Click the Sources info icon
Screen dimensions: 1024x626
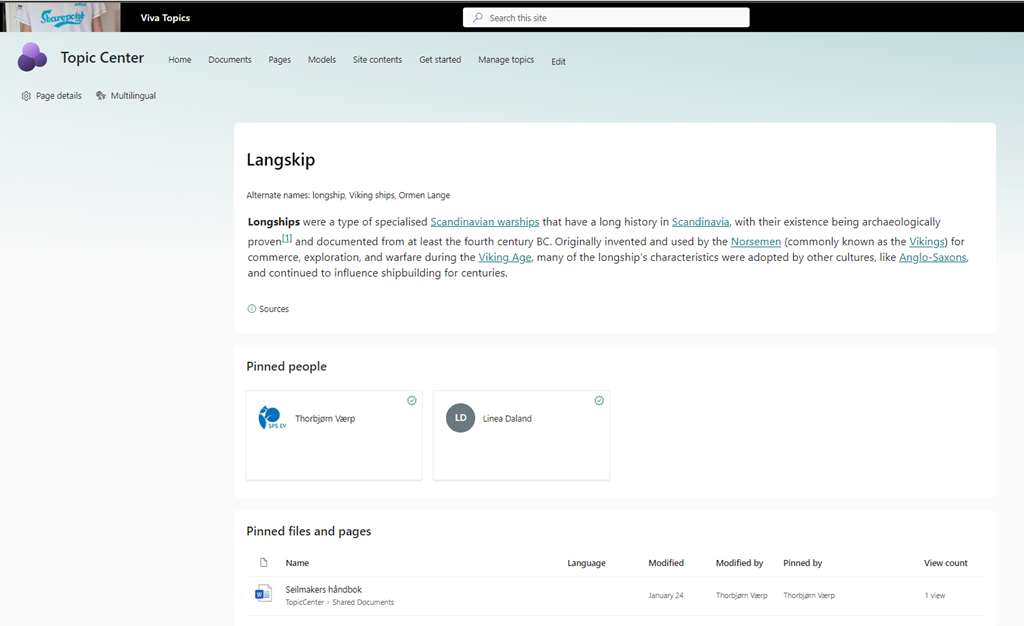click(251, 309)
